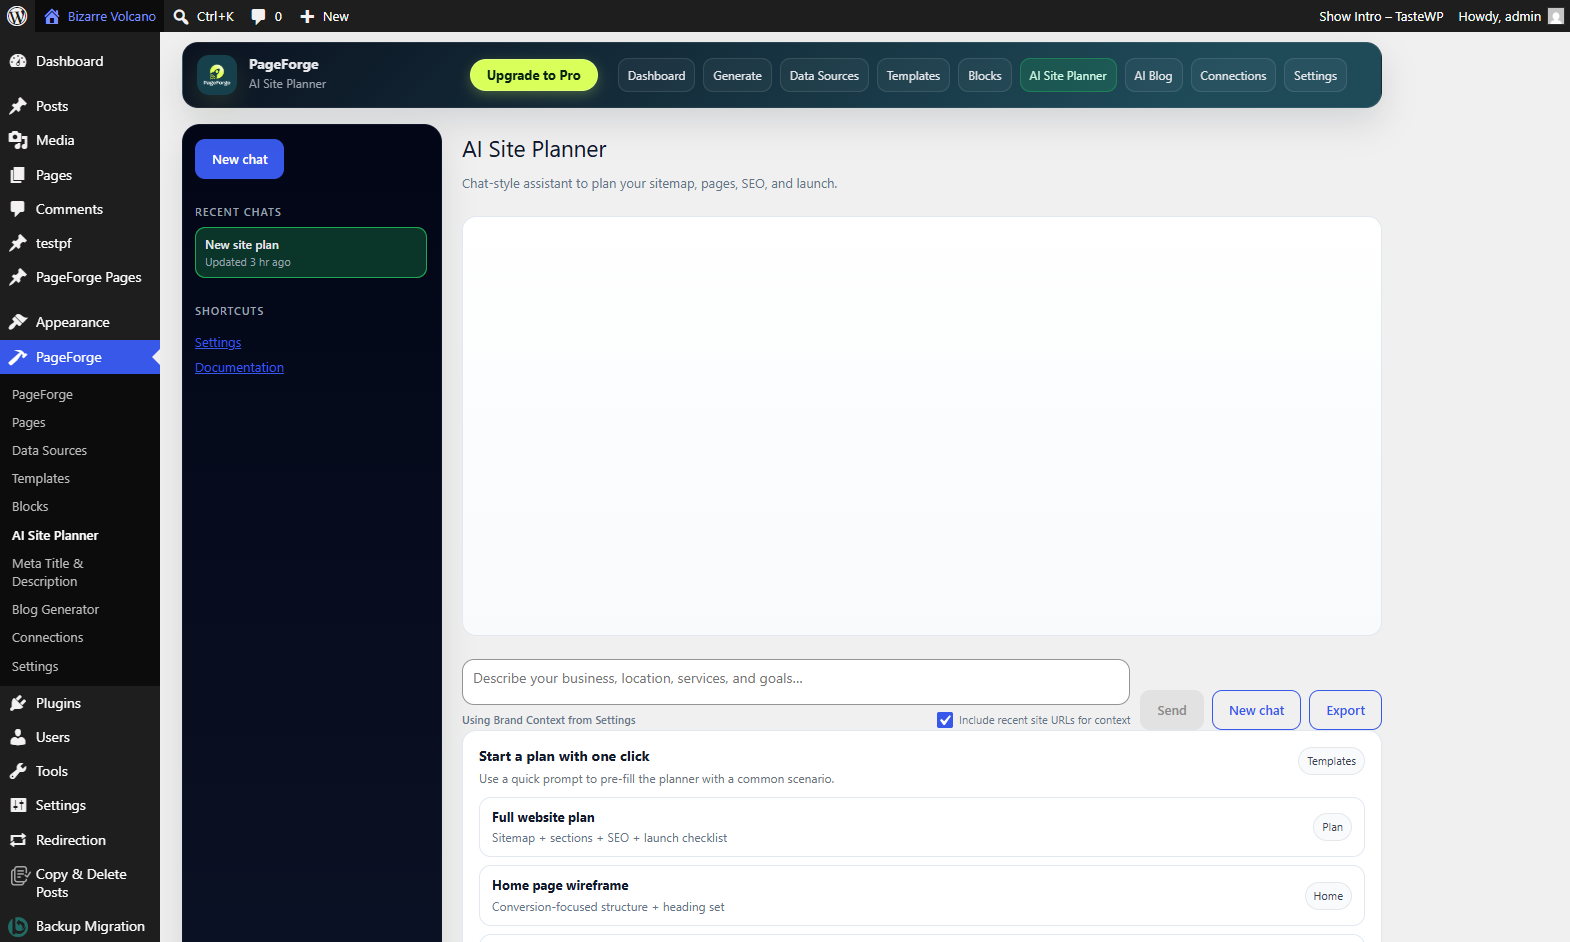Click the Ctrl+K search magnifier icon
This screenshot has height=942, width=1570.
(181, 16)
